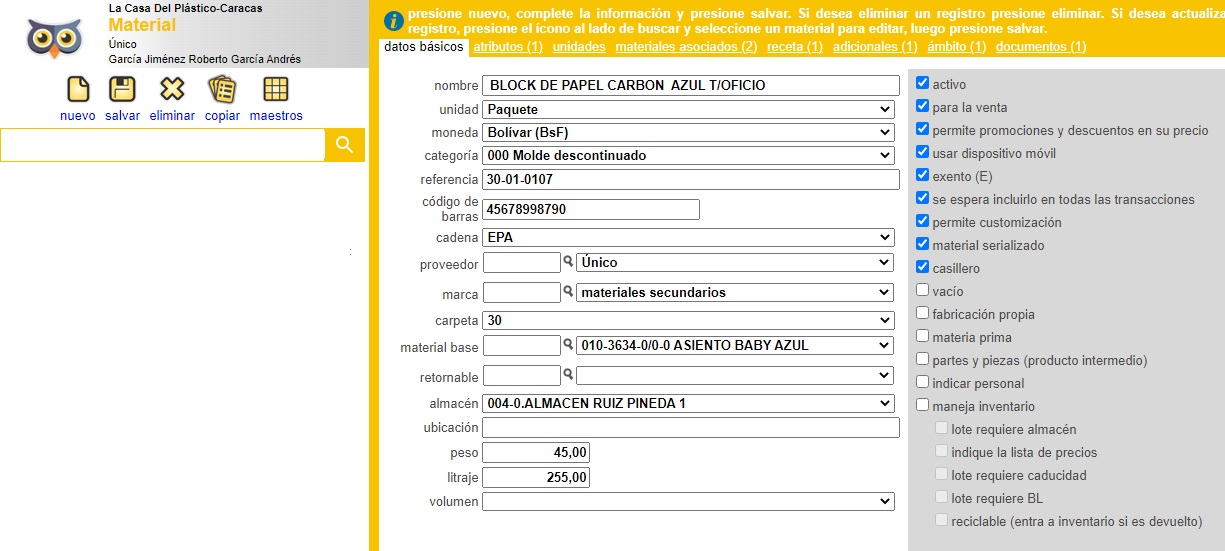Click the retornable code input box

(x=522, y=375)
